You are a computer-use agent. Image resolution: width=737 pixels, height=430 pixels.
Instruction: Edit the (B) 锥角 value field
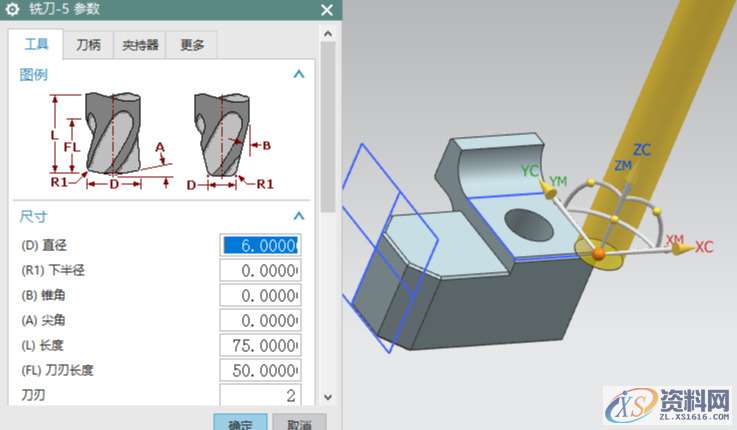260,295
